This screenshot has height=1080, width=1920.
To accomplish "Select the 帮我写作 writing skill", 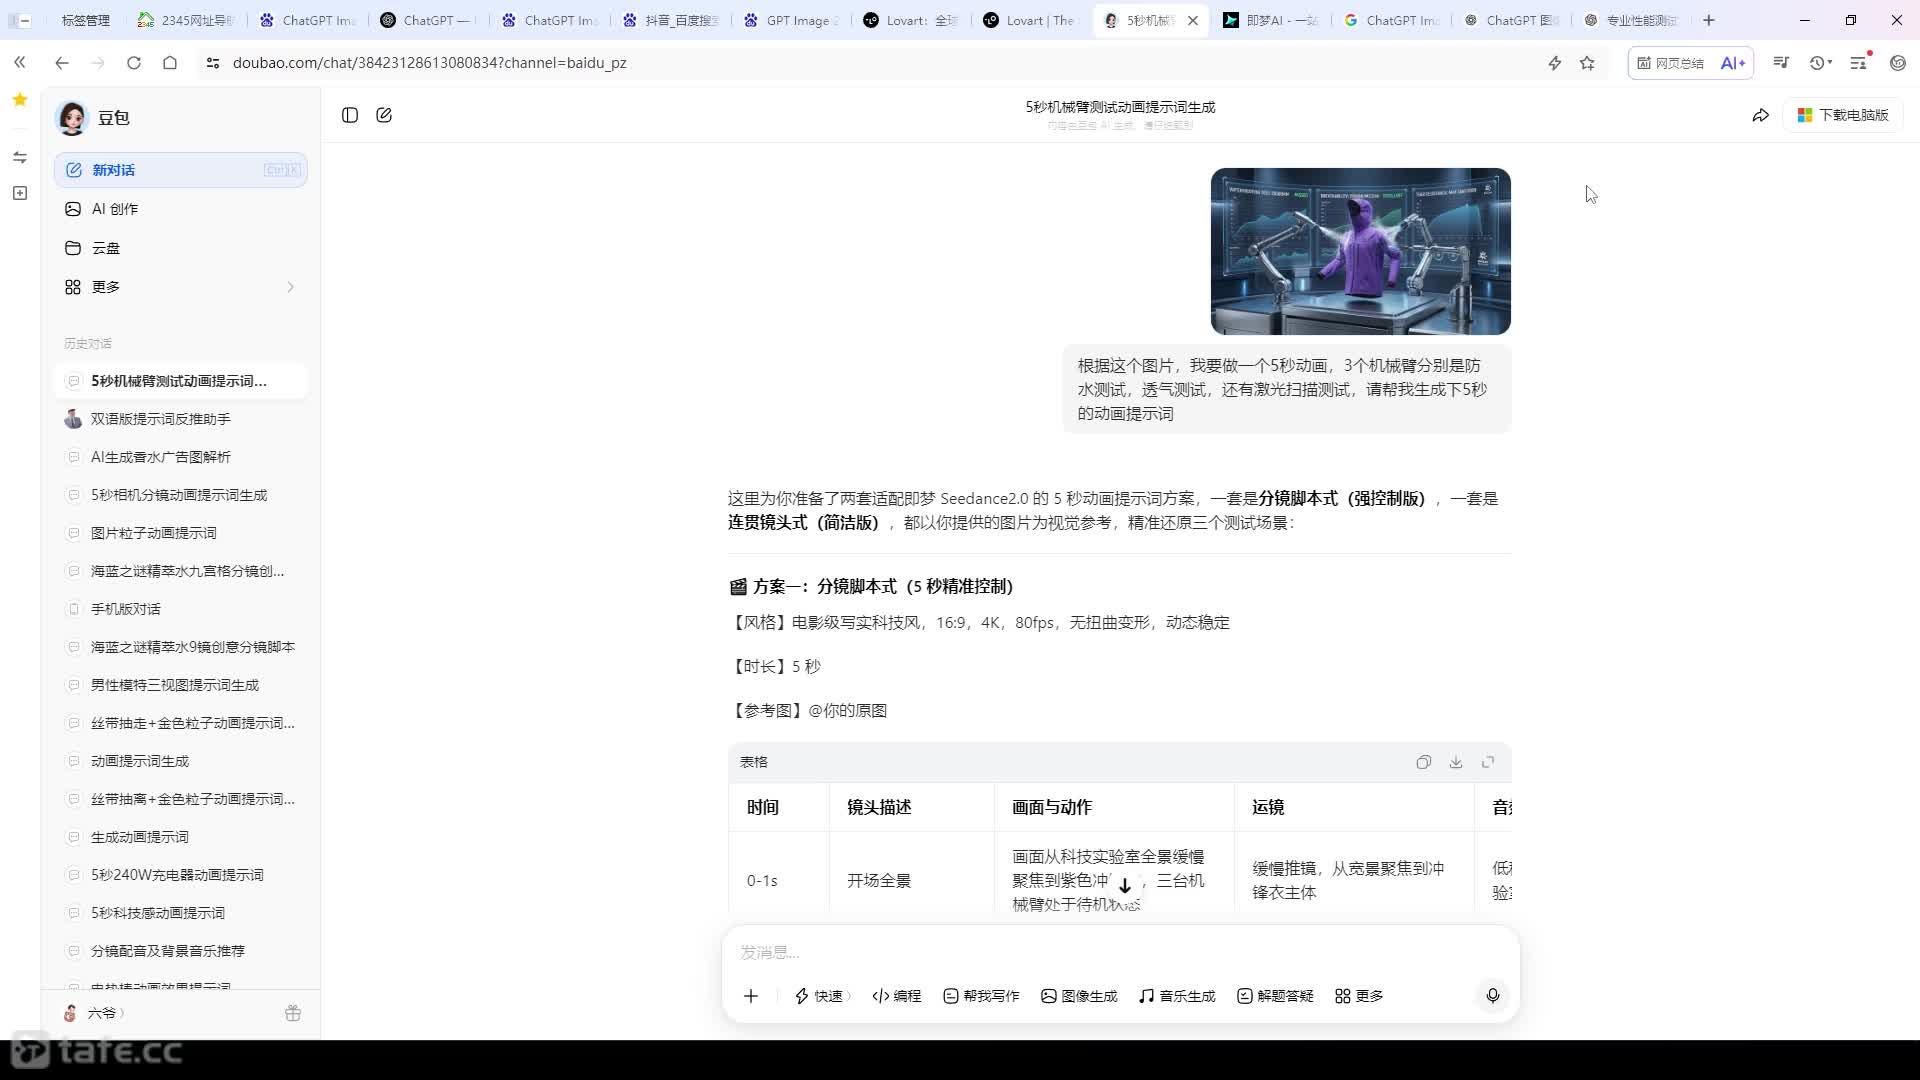I will click(981, 996).
